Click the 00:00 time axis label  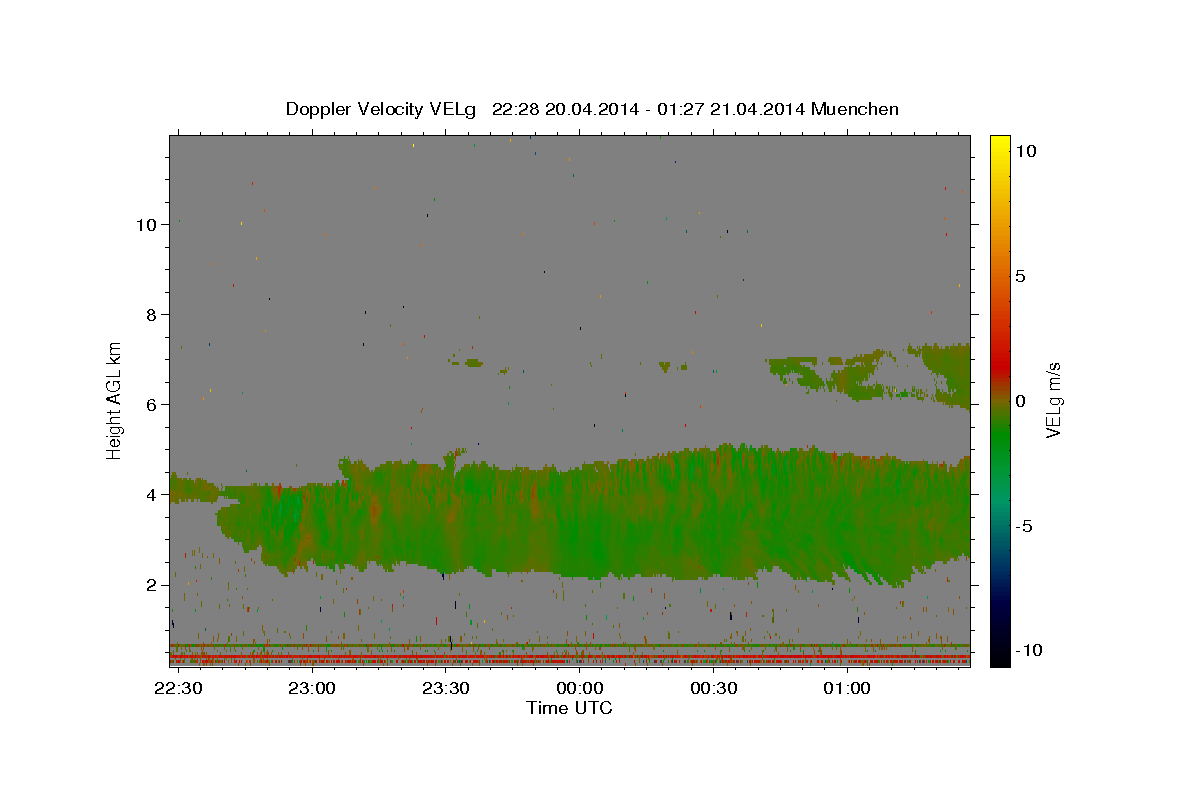[579, 688]
